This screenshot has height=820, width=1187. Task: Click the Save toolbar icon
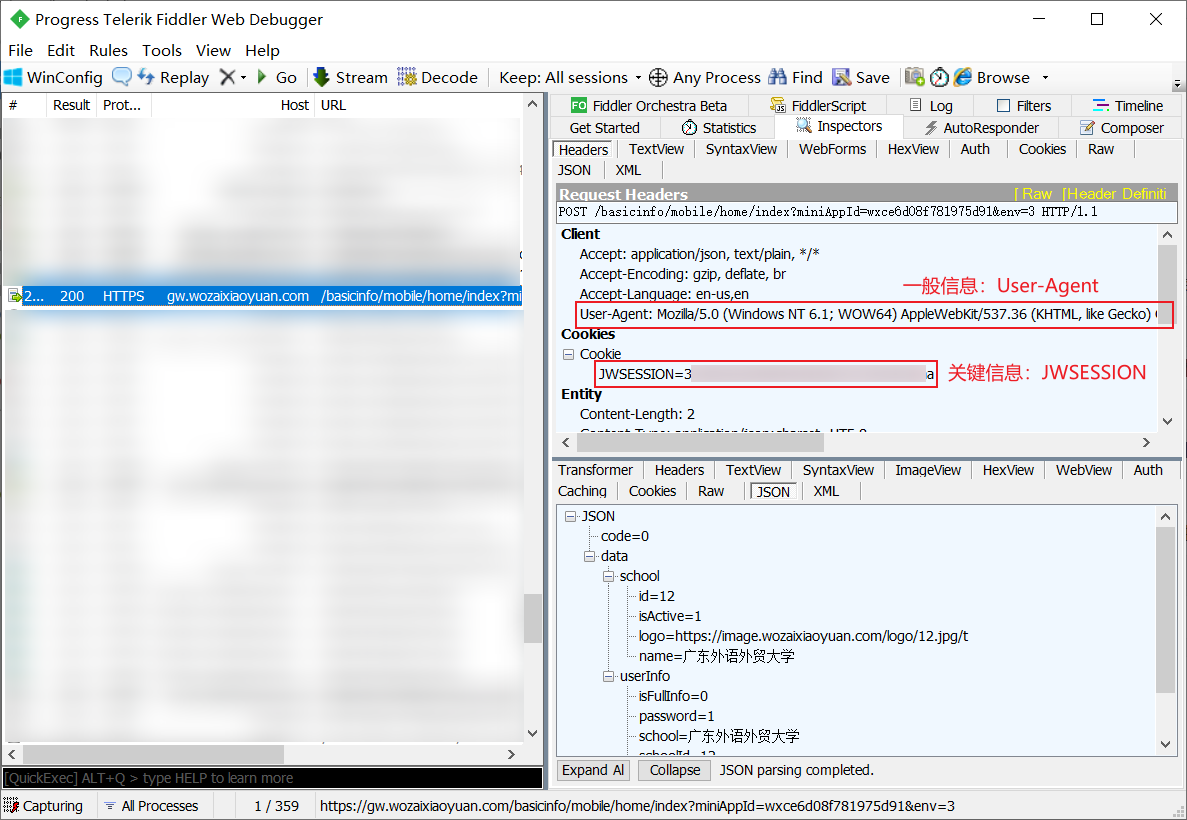(842, 77)
